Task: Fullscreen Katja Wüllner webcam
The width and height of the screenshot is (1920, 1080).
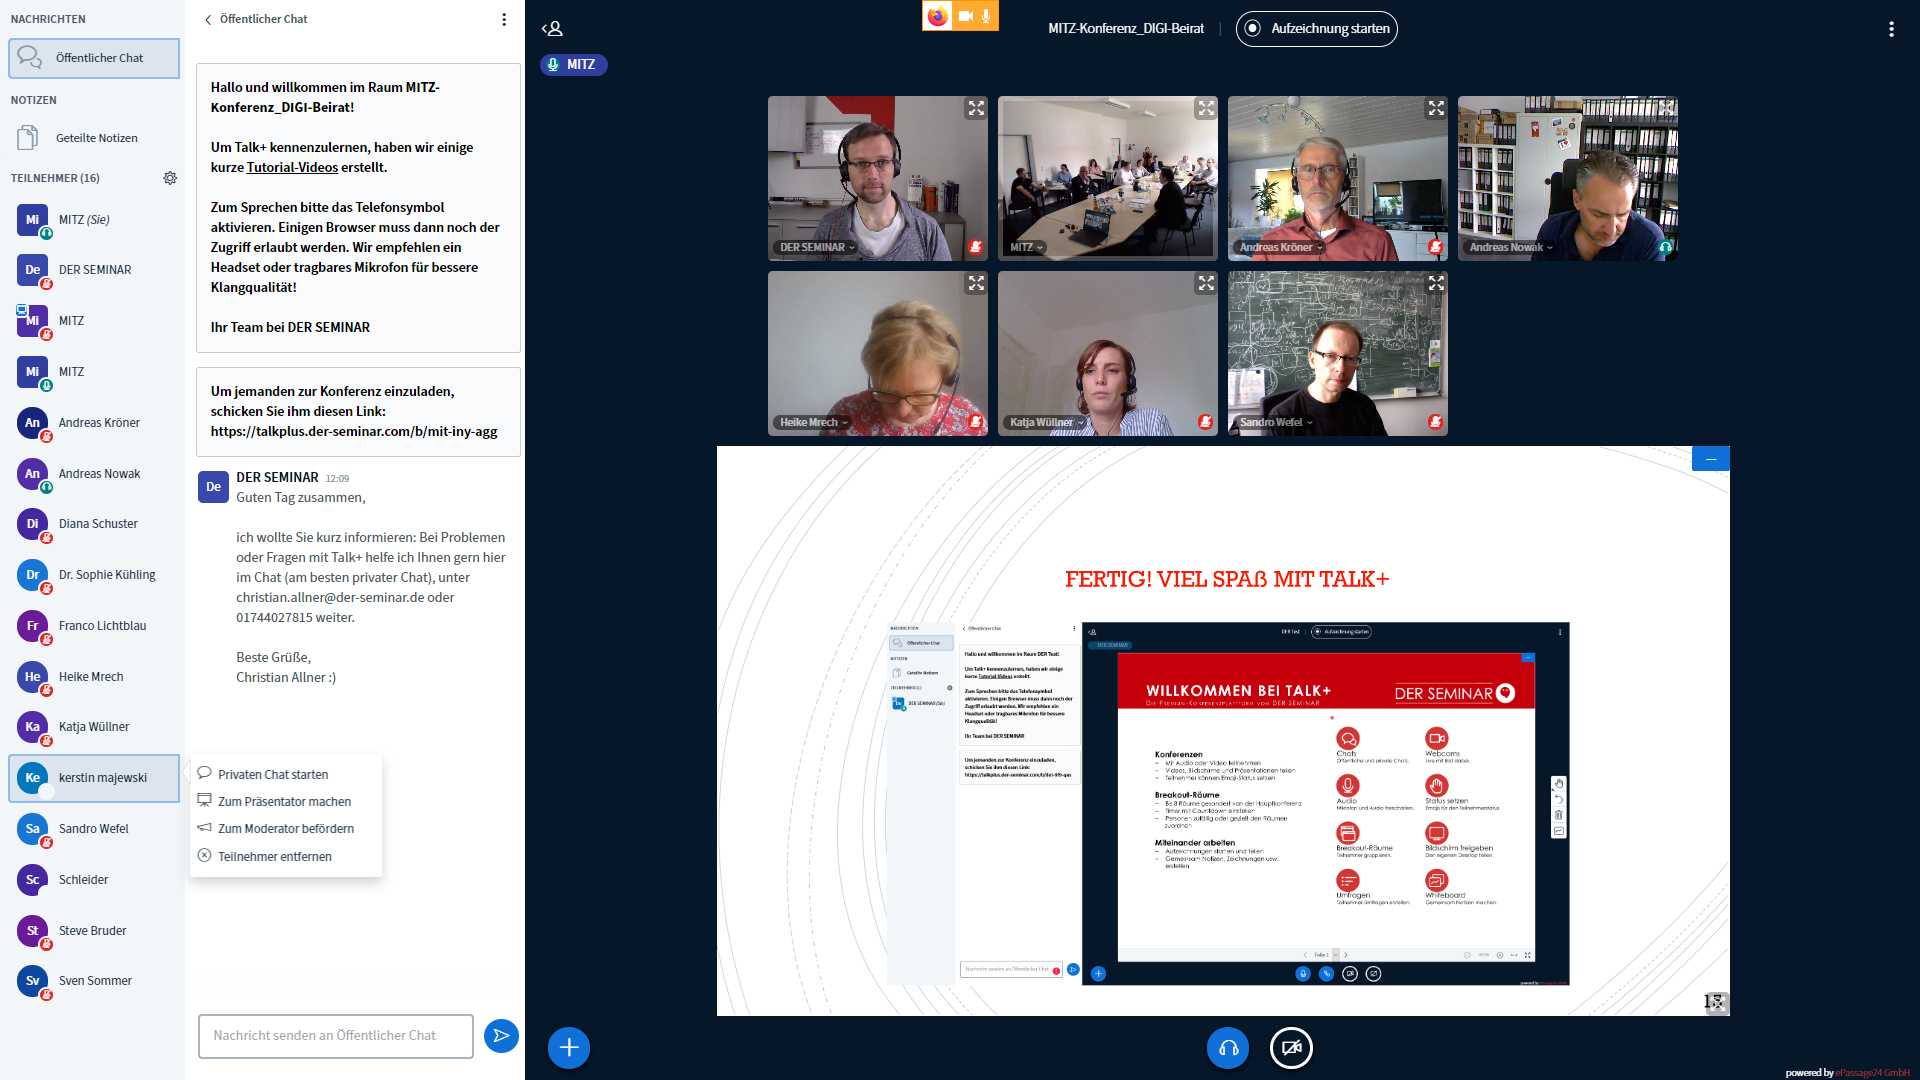Action: pos(1206,283)
